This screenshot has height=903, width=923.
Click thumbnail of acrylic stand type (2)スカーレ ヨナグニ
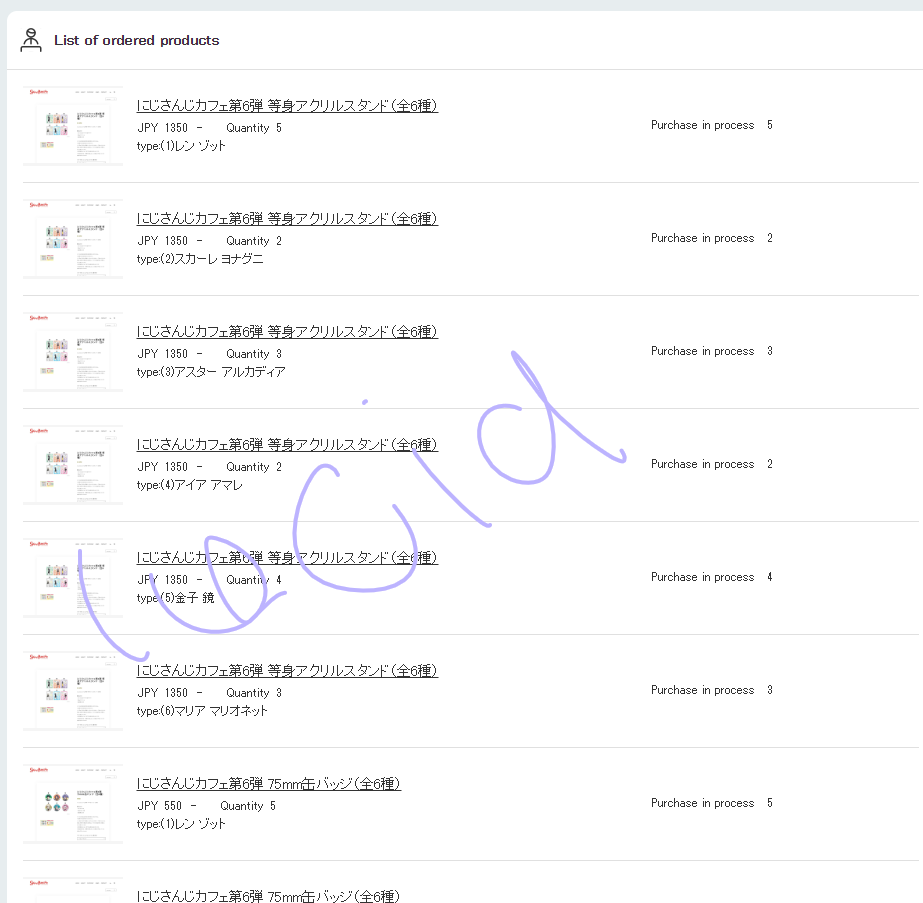73,239
